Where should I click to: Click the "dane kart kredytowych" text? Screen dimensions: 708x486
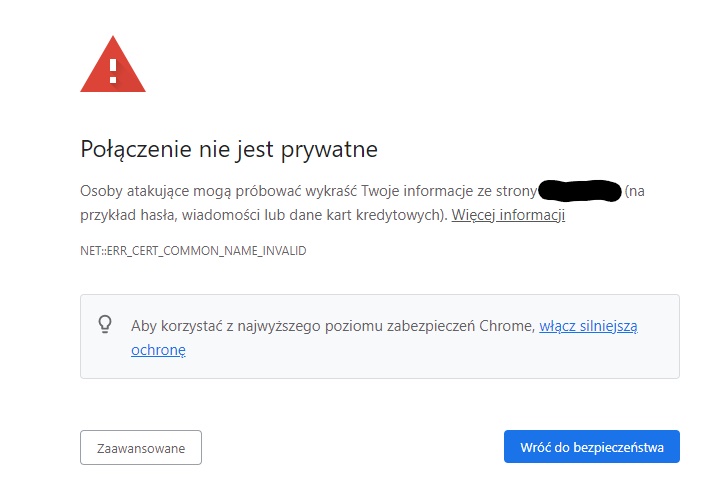[380, 215]
